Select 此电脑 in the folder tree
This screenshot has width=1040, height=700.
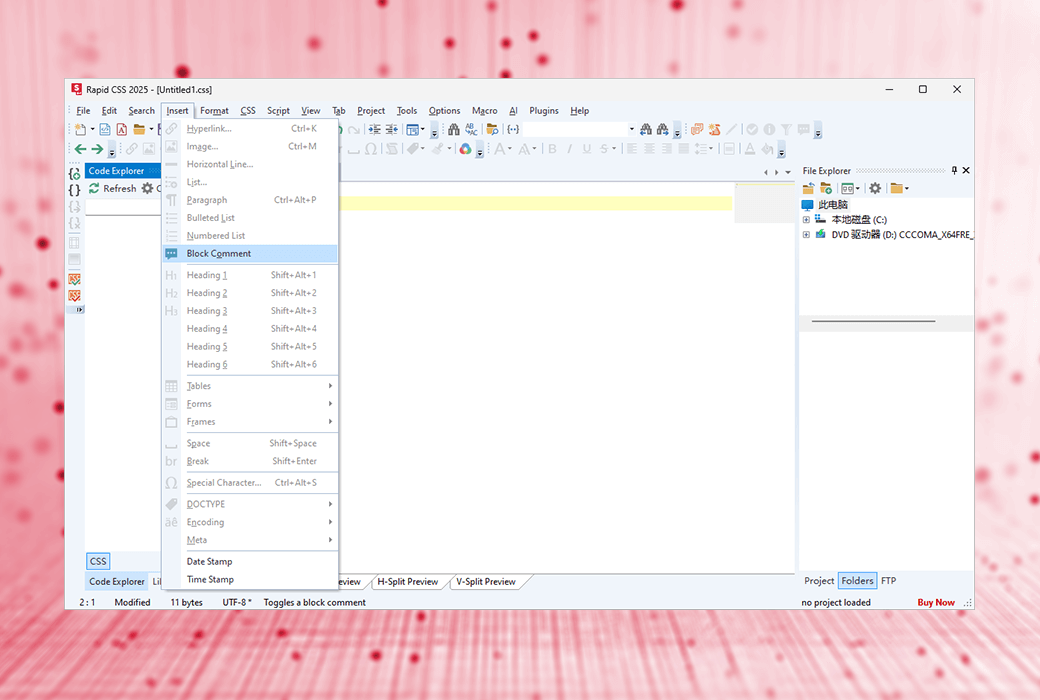[832, 204]
